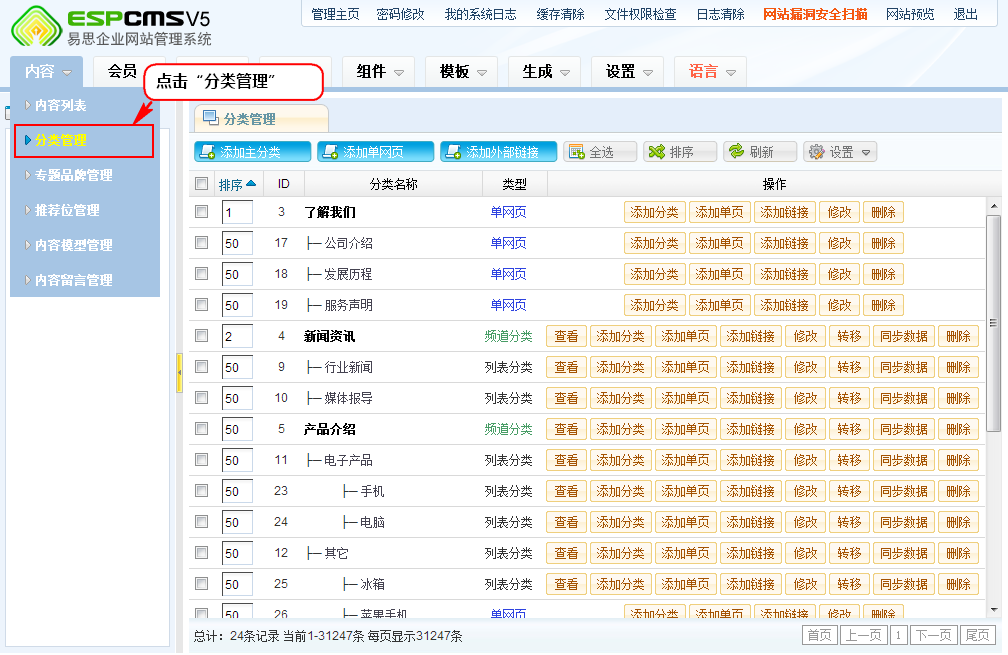1008x655 pixels.
Task: Click the table vertical scrollbar thumb
Action: pyautogui.click(x=993, y=323)
